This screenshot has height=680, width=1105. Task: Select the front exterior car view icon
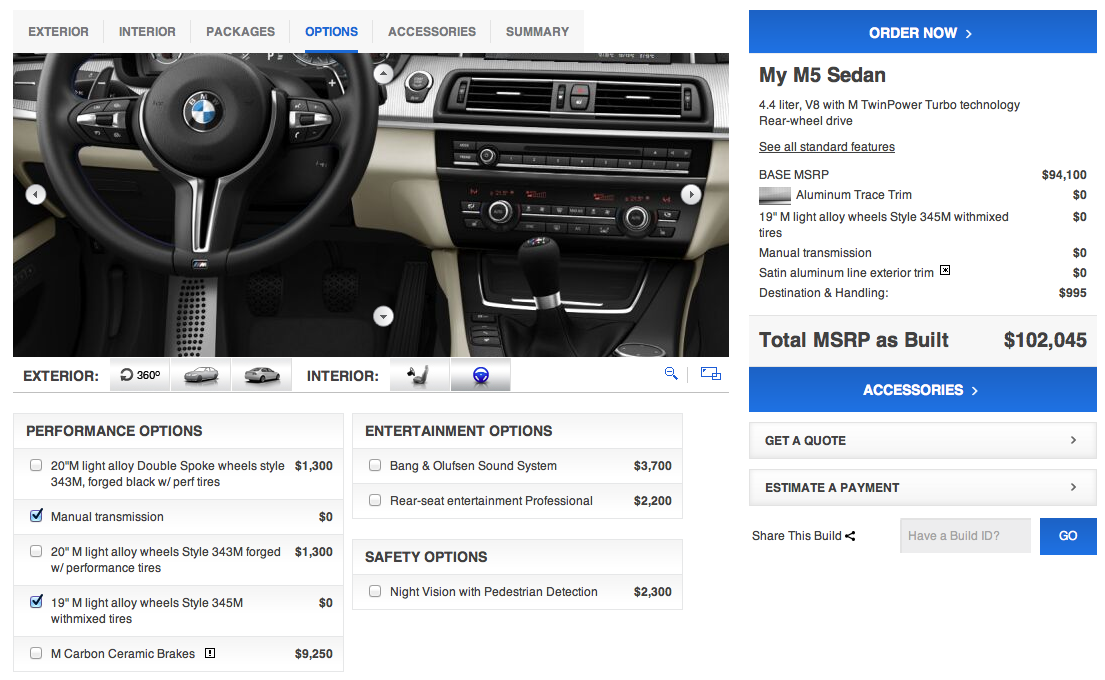tap(200, 376)
